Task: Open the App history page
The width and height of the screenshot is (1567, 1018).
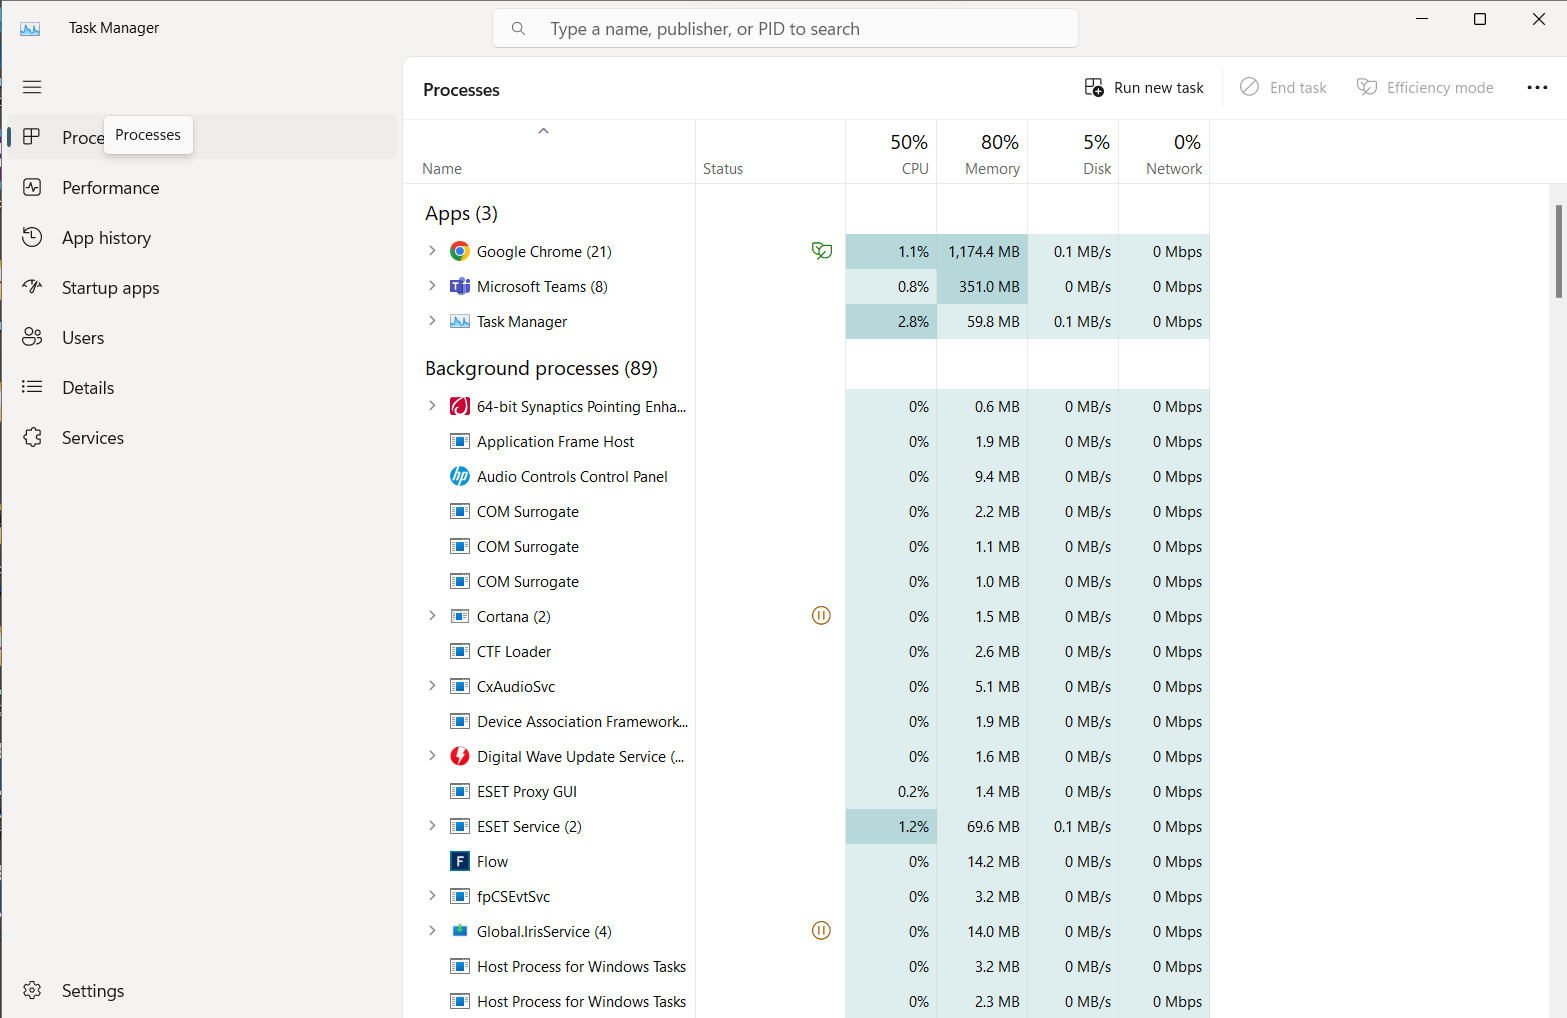Action: [x=202, y=237]
